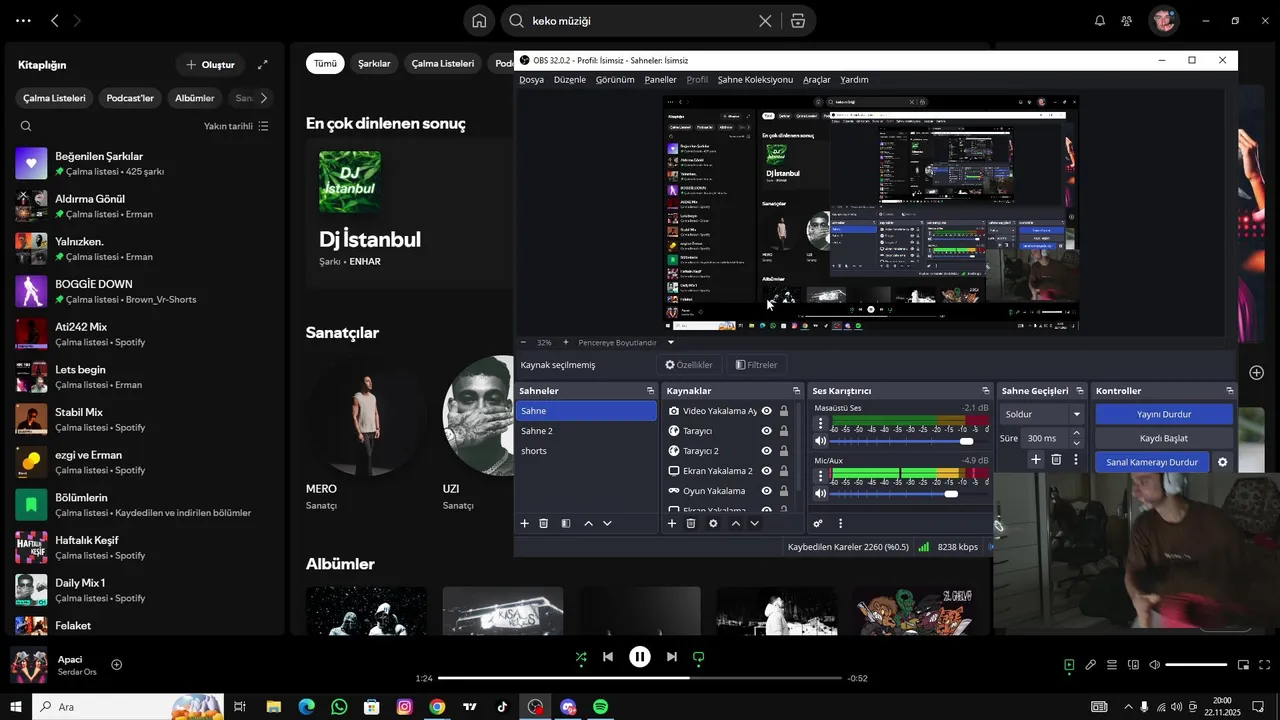Enter Spotify full screen mode
1280x720 pixels.
tap(1265, 665)
